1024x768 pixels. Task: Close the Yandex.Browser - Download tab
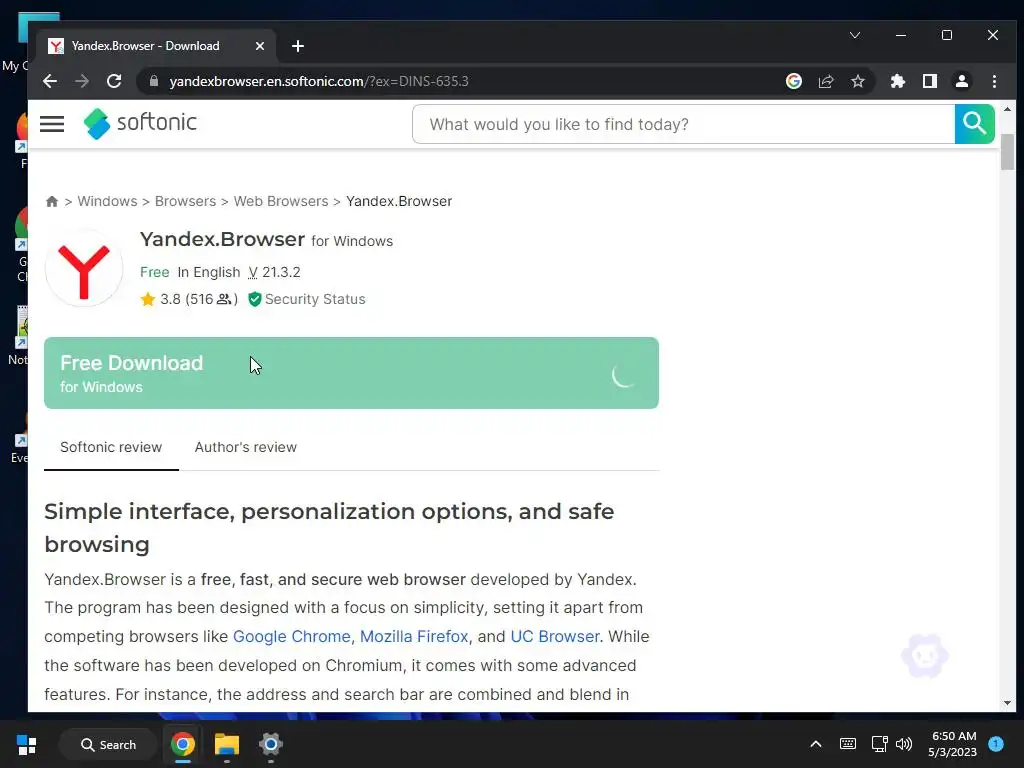point(259,46)
